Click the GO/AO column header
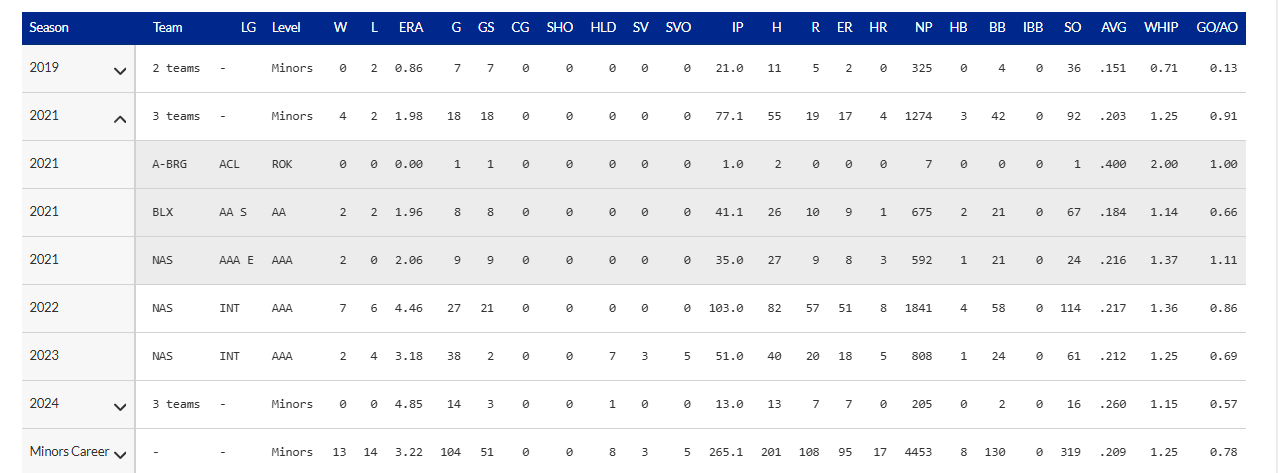Screen dimensions: 1278x473 (1216, 28)
